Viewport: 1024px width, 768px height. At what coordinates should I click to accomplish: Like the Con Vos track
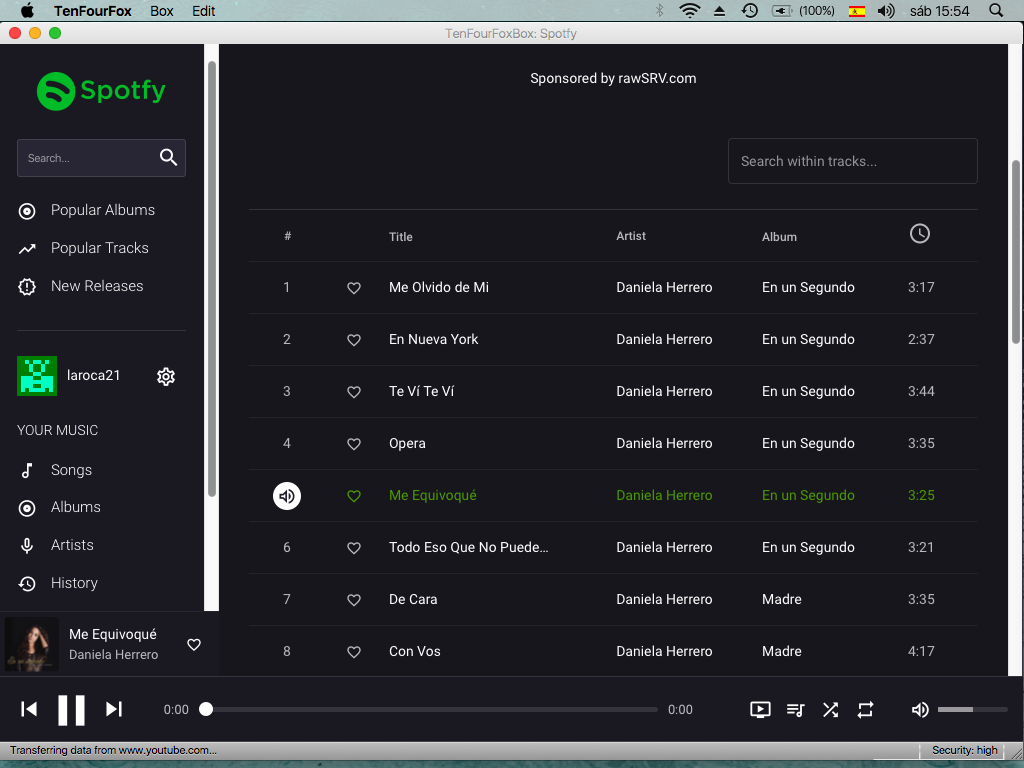(x=354, y=652)
